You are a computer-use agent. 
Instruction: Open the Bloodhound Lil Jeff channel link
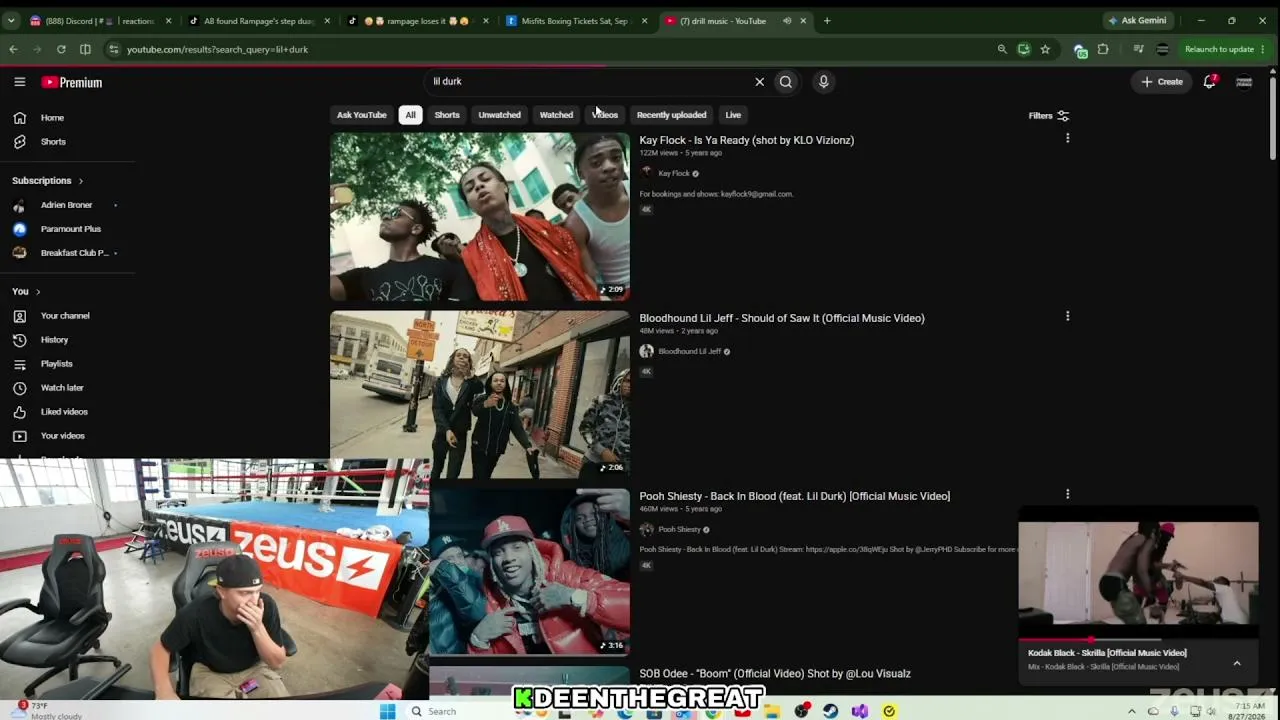click(x=689, y=352)
